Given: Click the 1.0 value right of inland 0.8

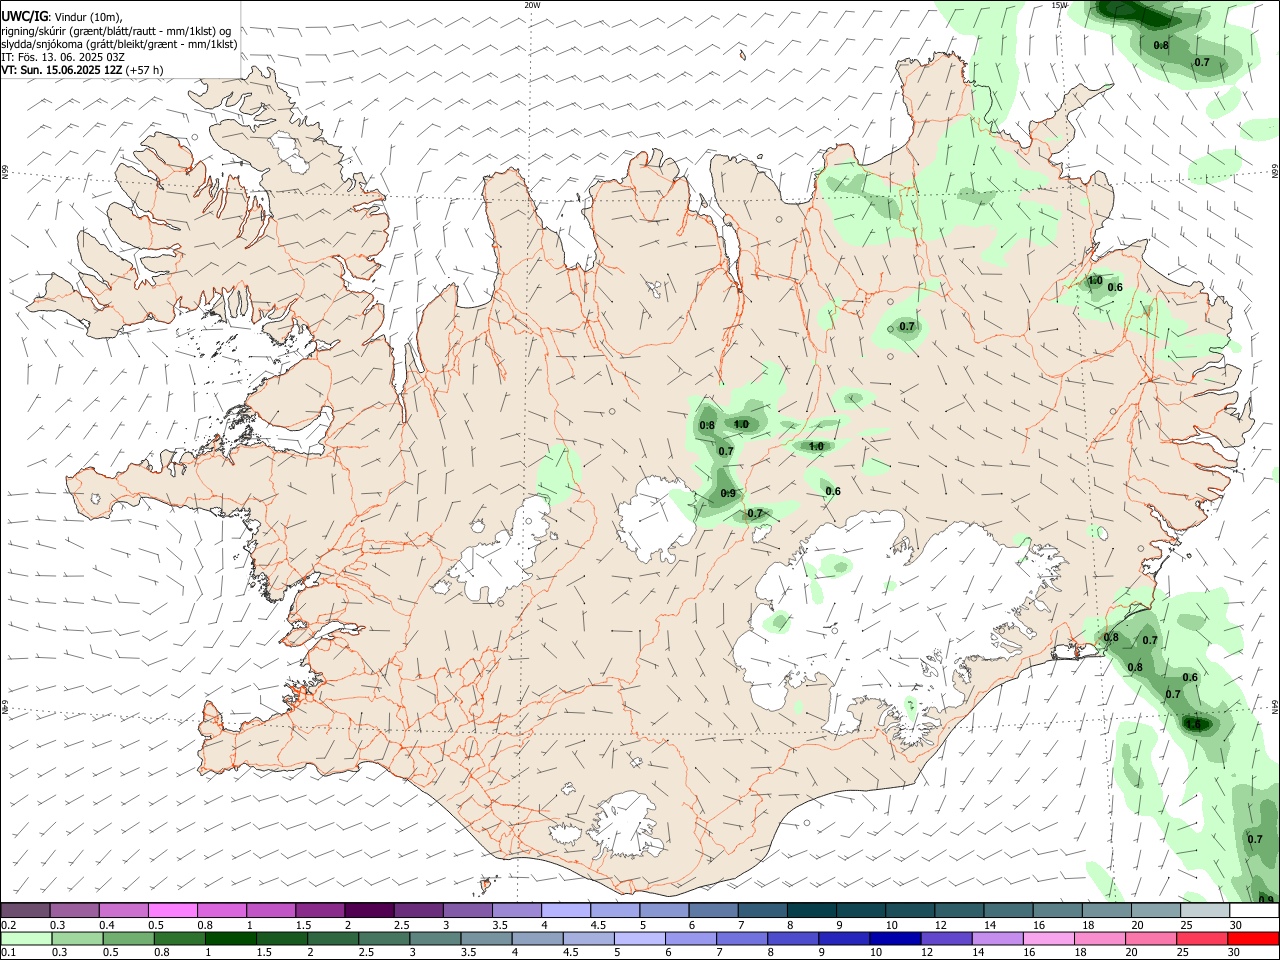Looking at the screenshot, I should (x=741, y=425).
